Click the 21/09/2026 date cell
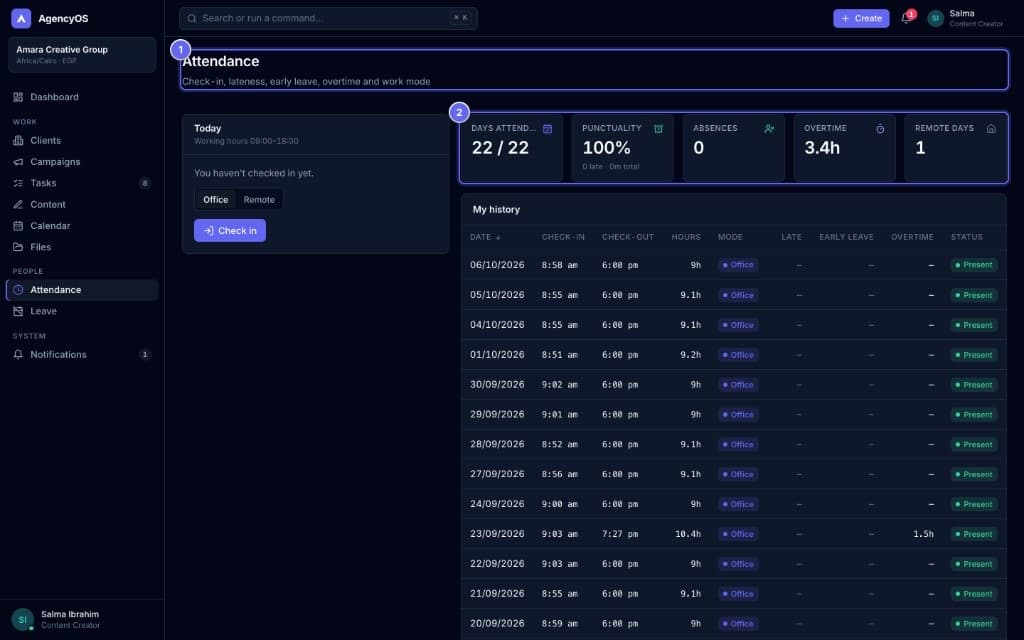Viewport: 1024px width, 640px height. coord(497,594)
